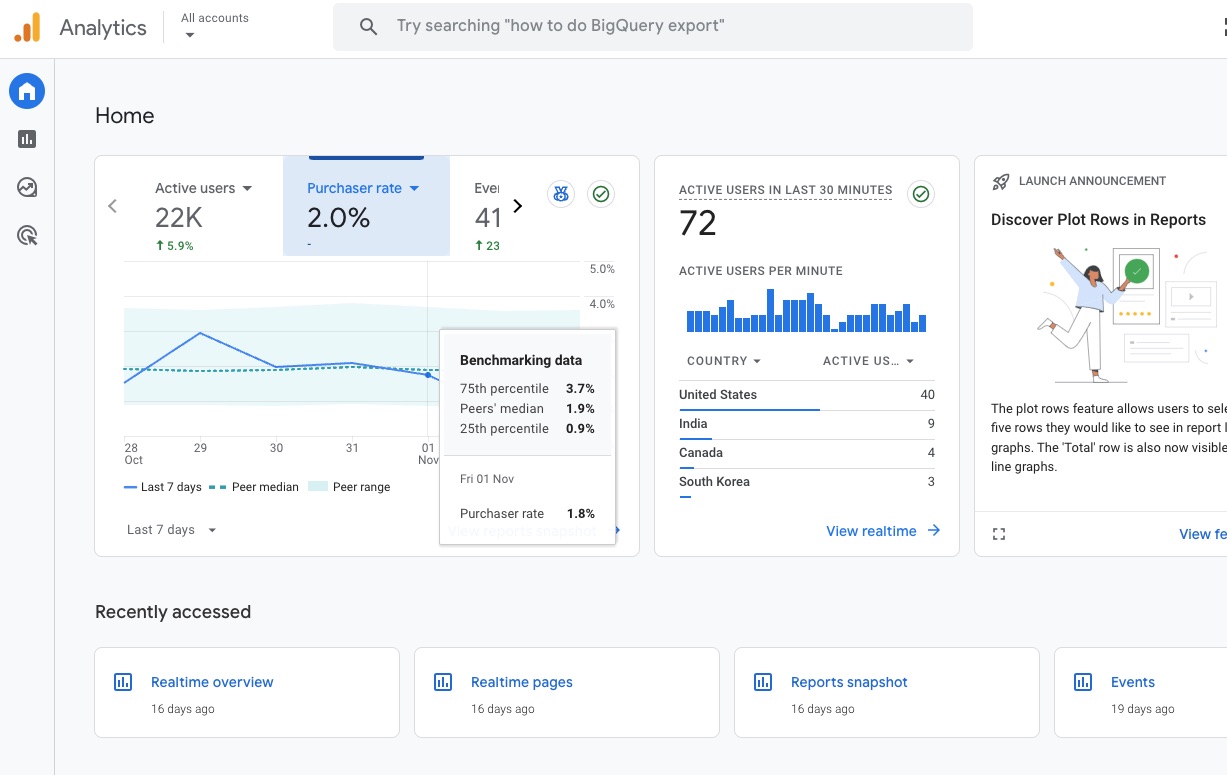Click the United States country row
This screenshot has width=1227, height=775.
pos(807,395)
